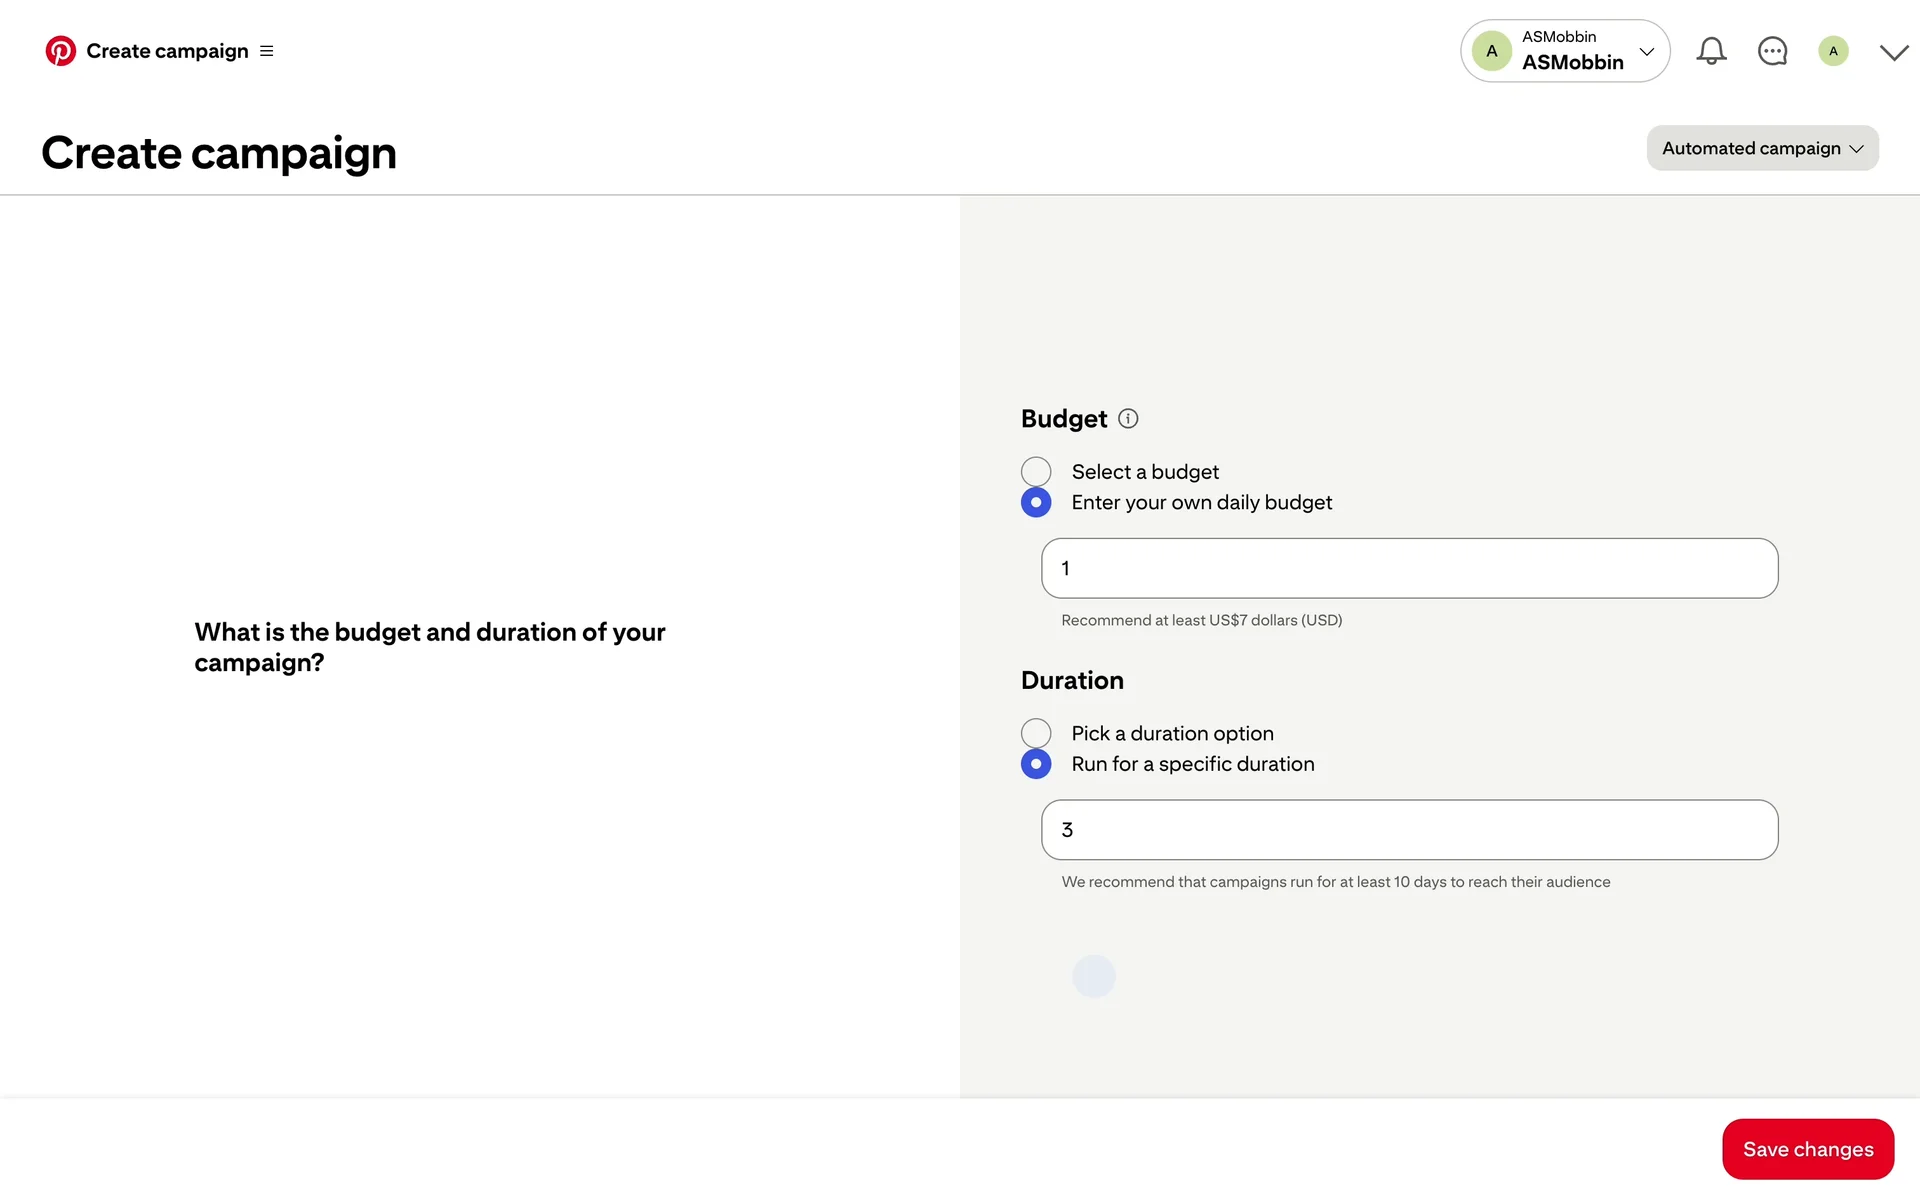Click the Pinterest logo icon

[60, 51]
